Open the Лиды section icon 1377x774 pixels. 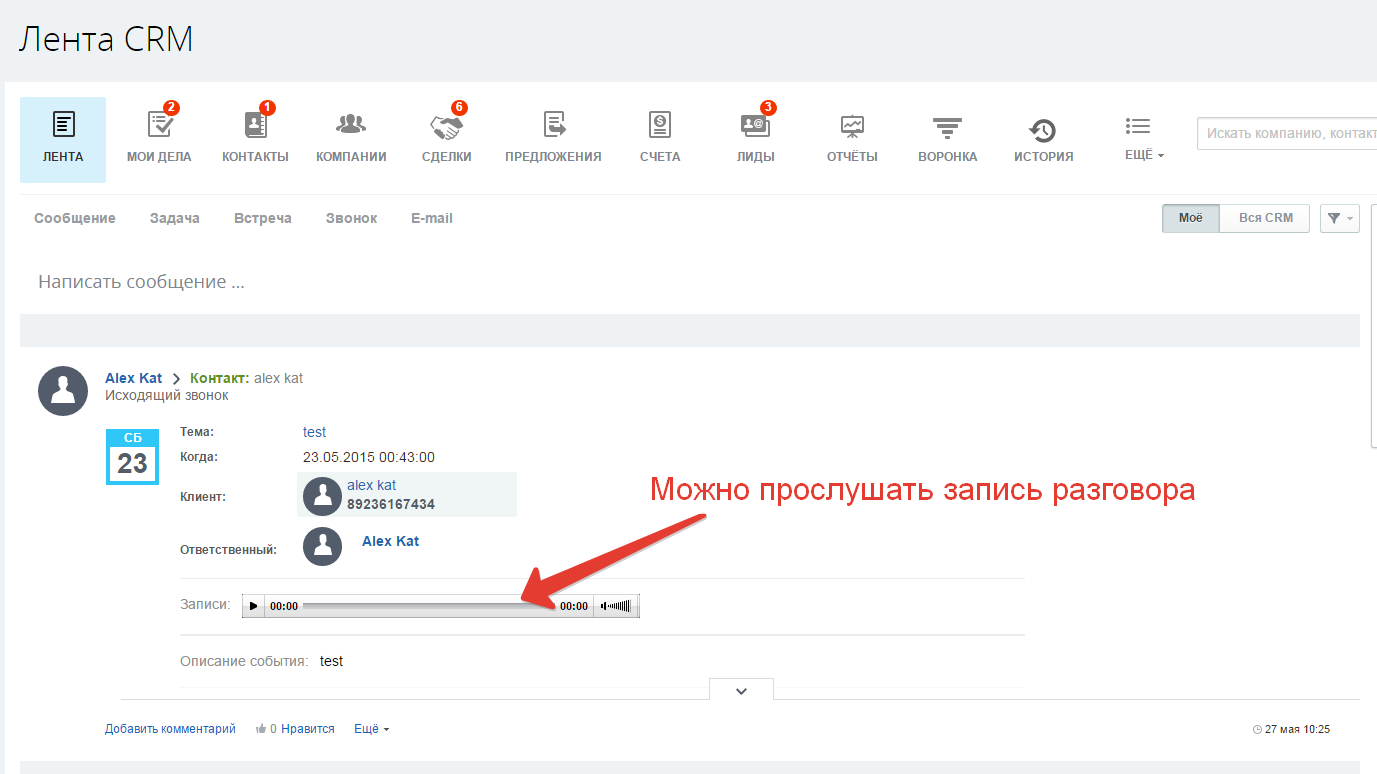click(755, 125)
